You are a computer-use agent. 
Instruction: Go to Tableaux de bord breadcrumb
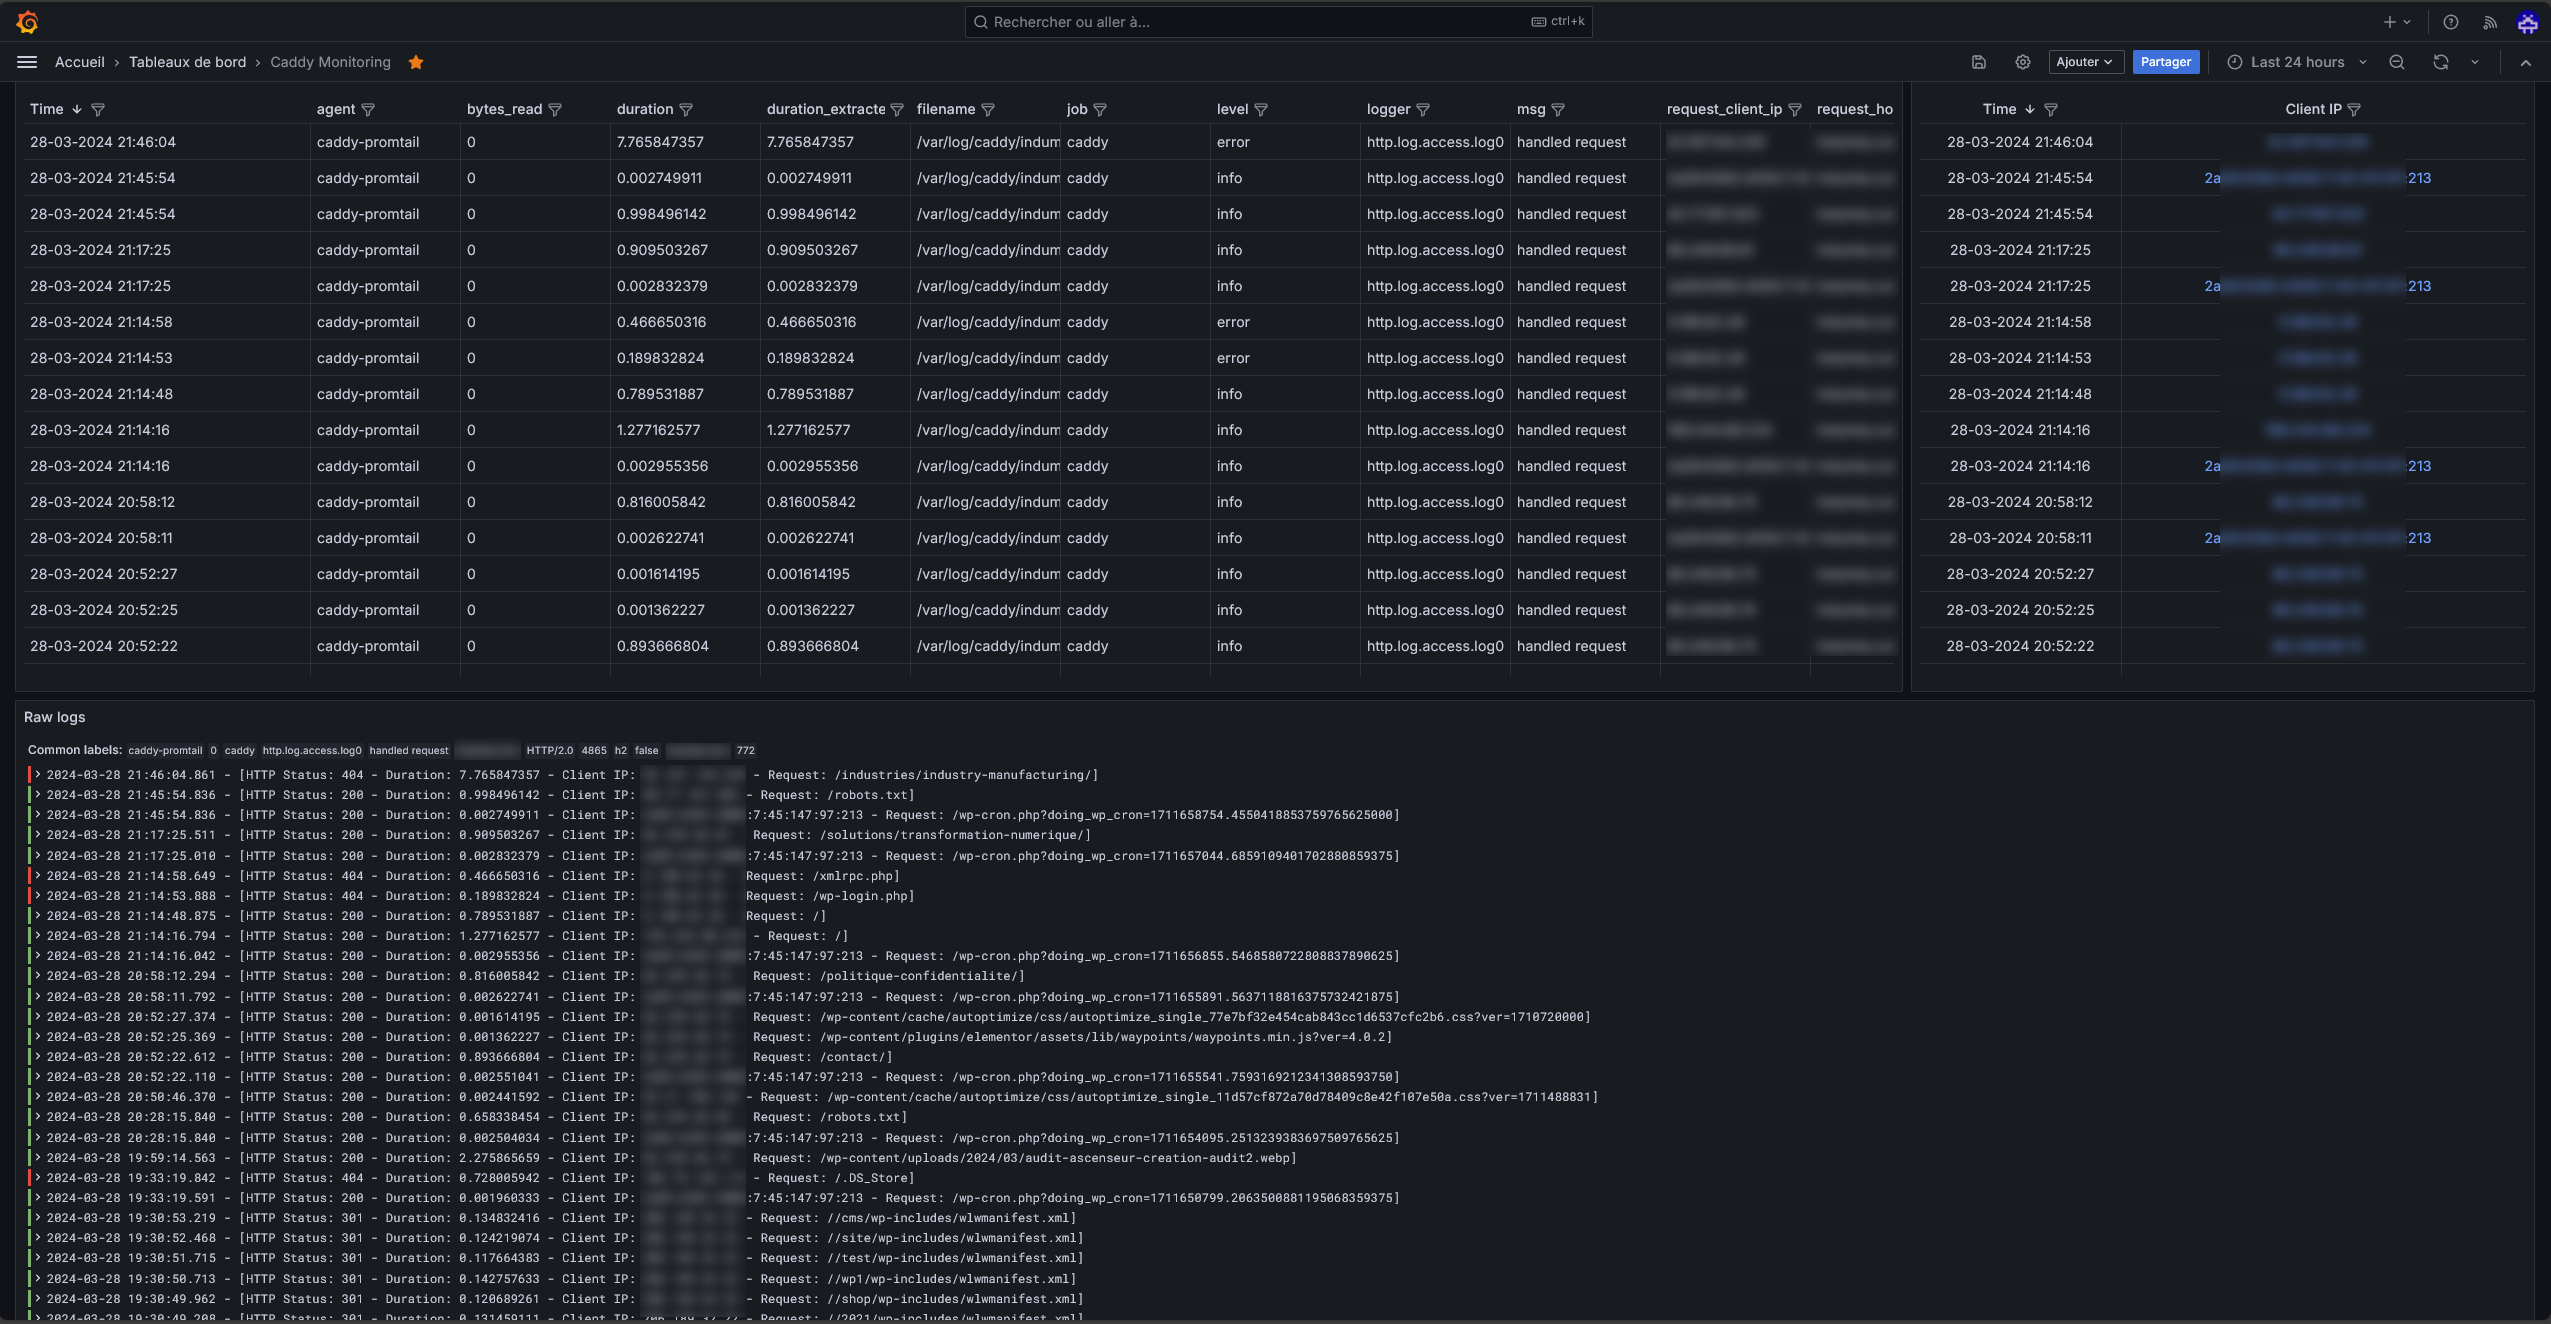click(187, 62)
